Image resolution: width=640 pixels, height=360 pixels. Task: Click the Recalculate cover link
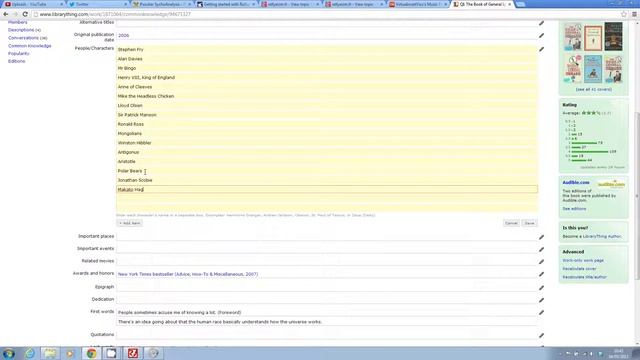(x=579, y=269)
